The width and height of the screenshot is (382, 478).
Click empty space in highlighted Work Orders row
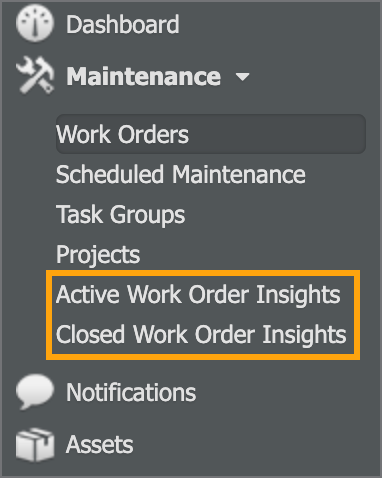277,134
